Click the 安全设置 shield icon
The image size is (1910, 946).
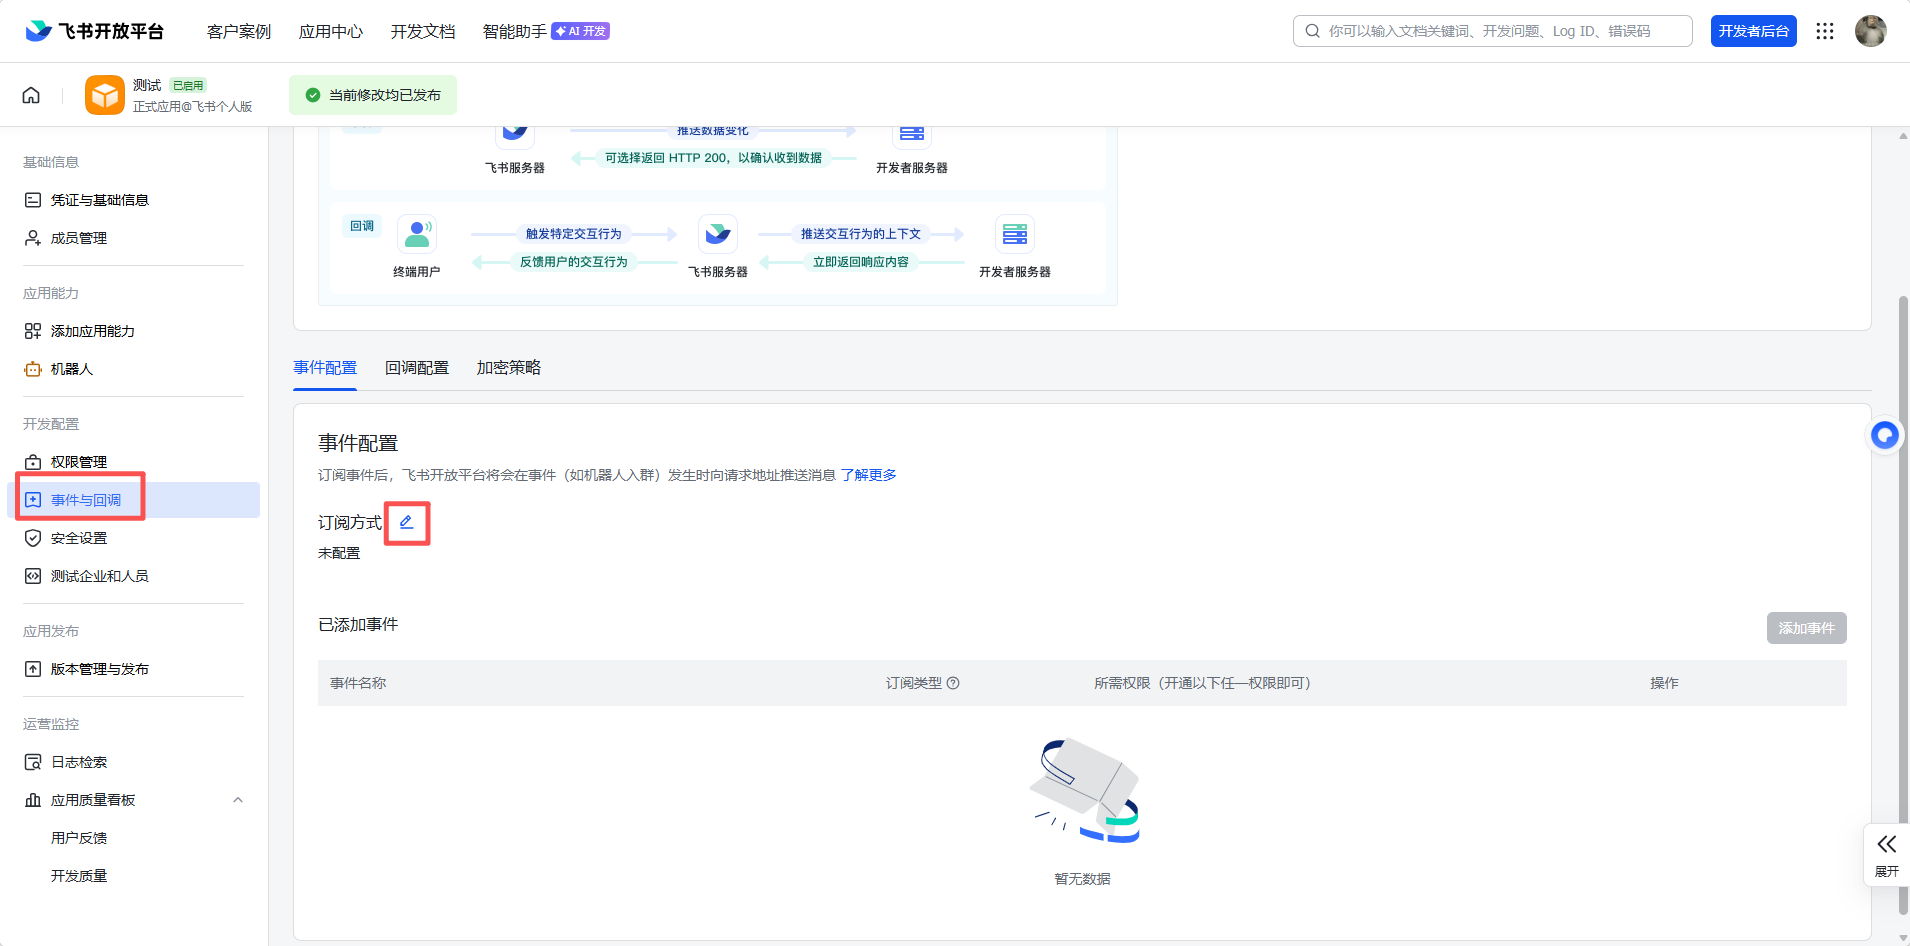click(x=33, y=538)
